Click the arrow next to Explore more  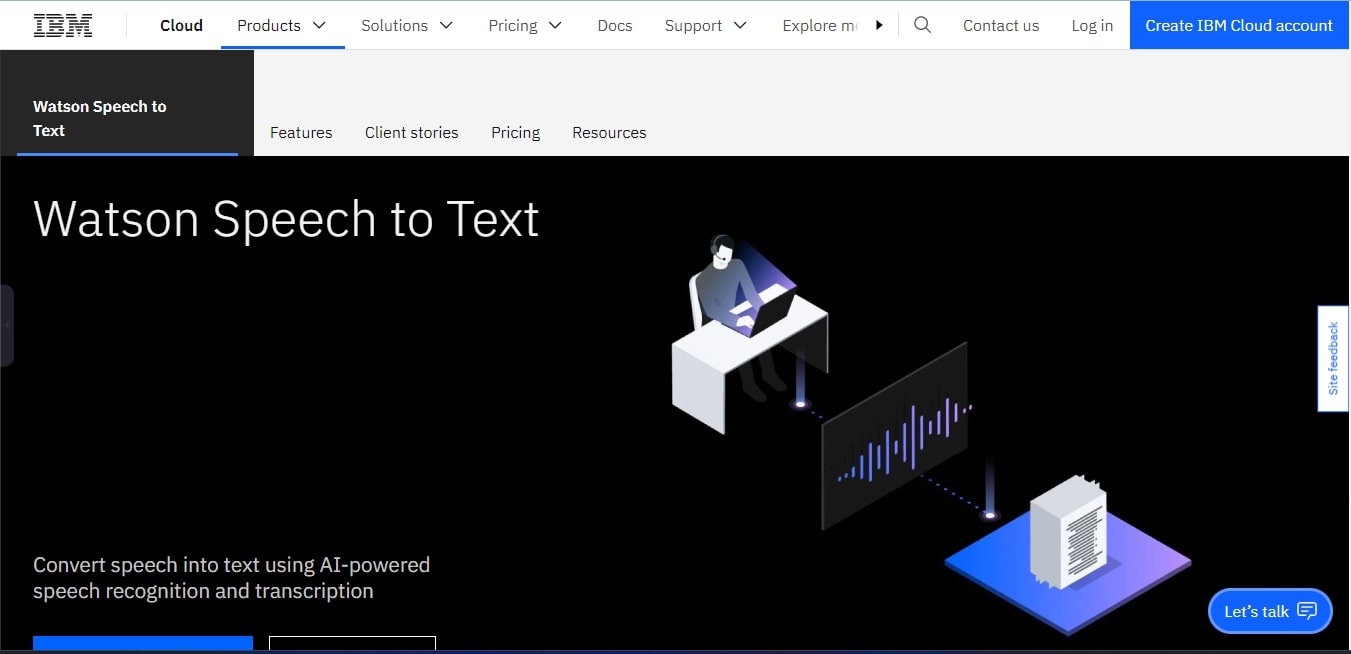(879, 25)
